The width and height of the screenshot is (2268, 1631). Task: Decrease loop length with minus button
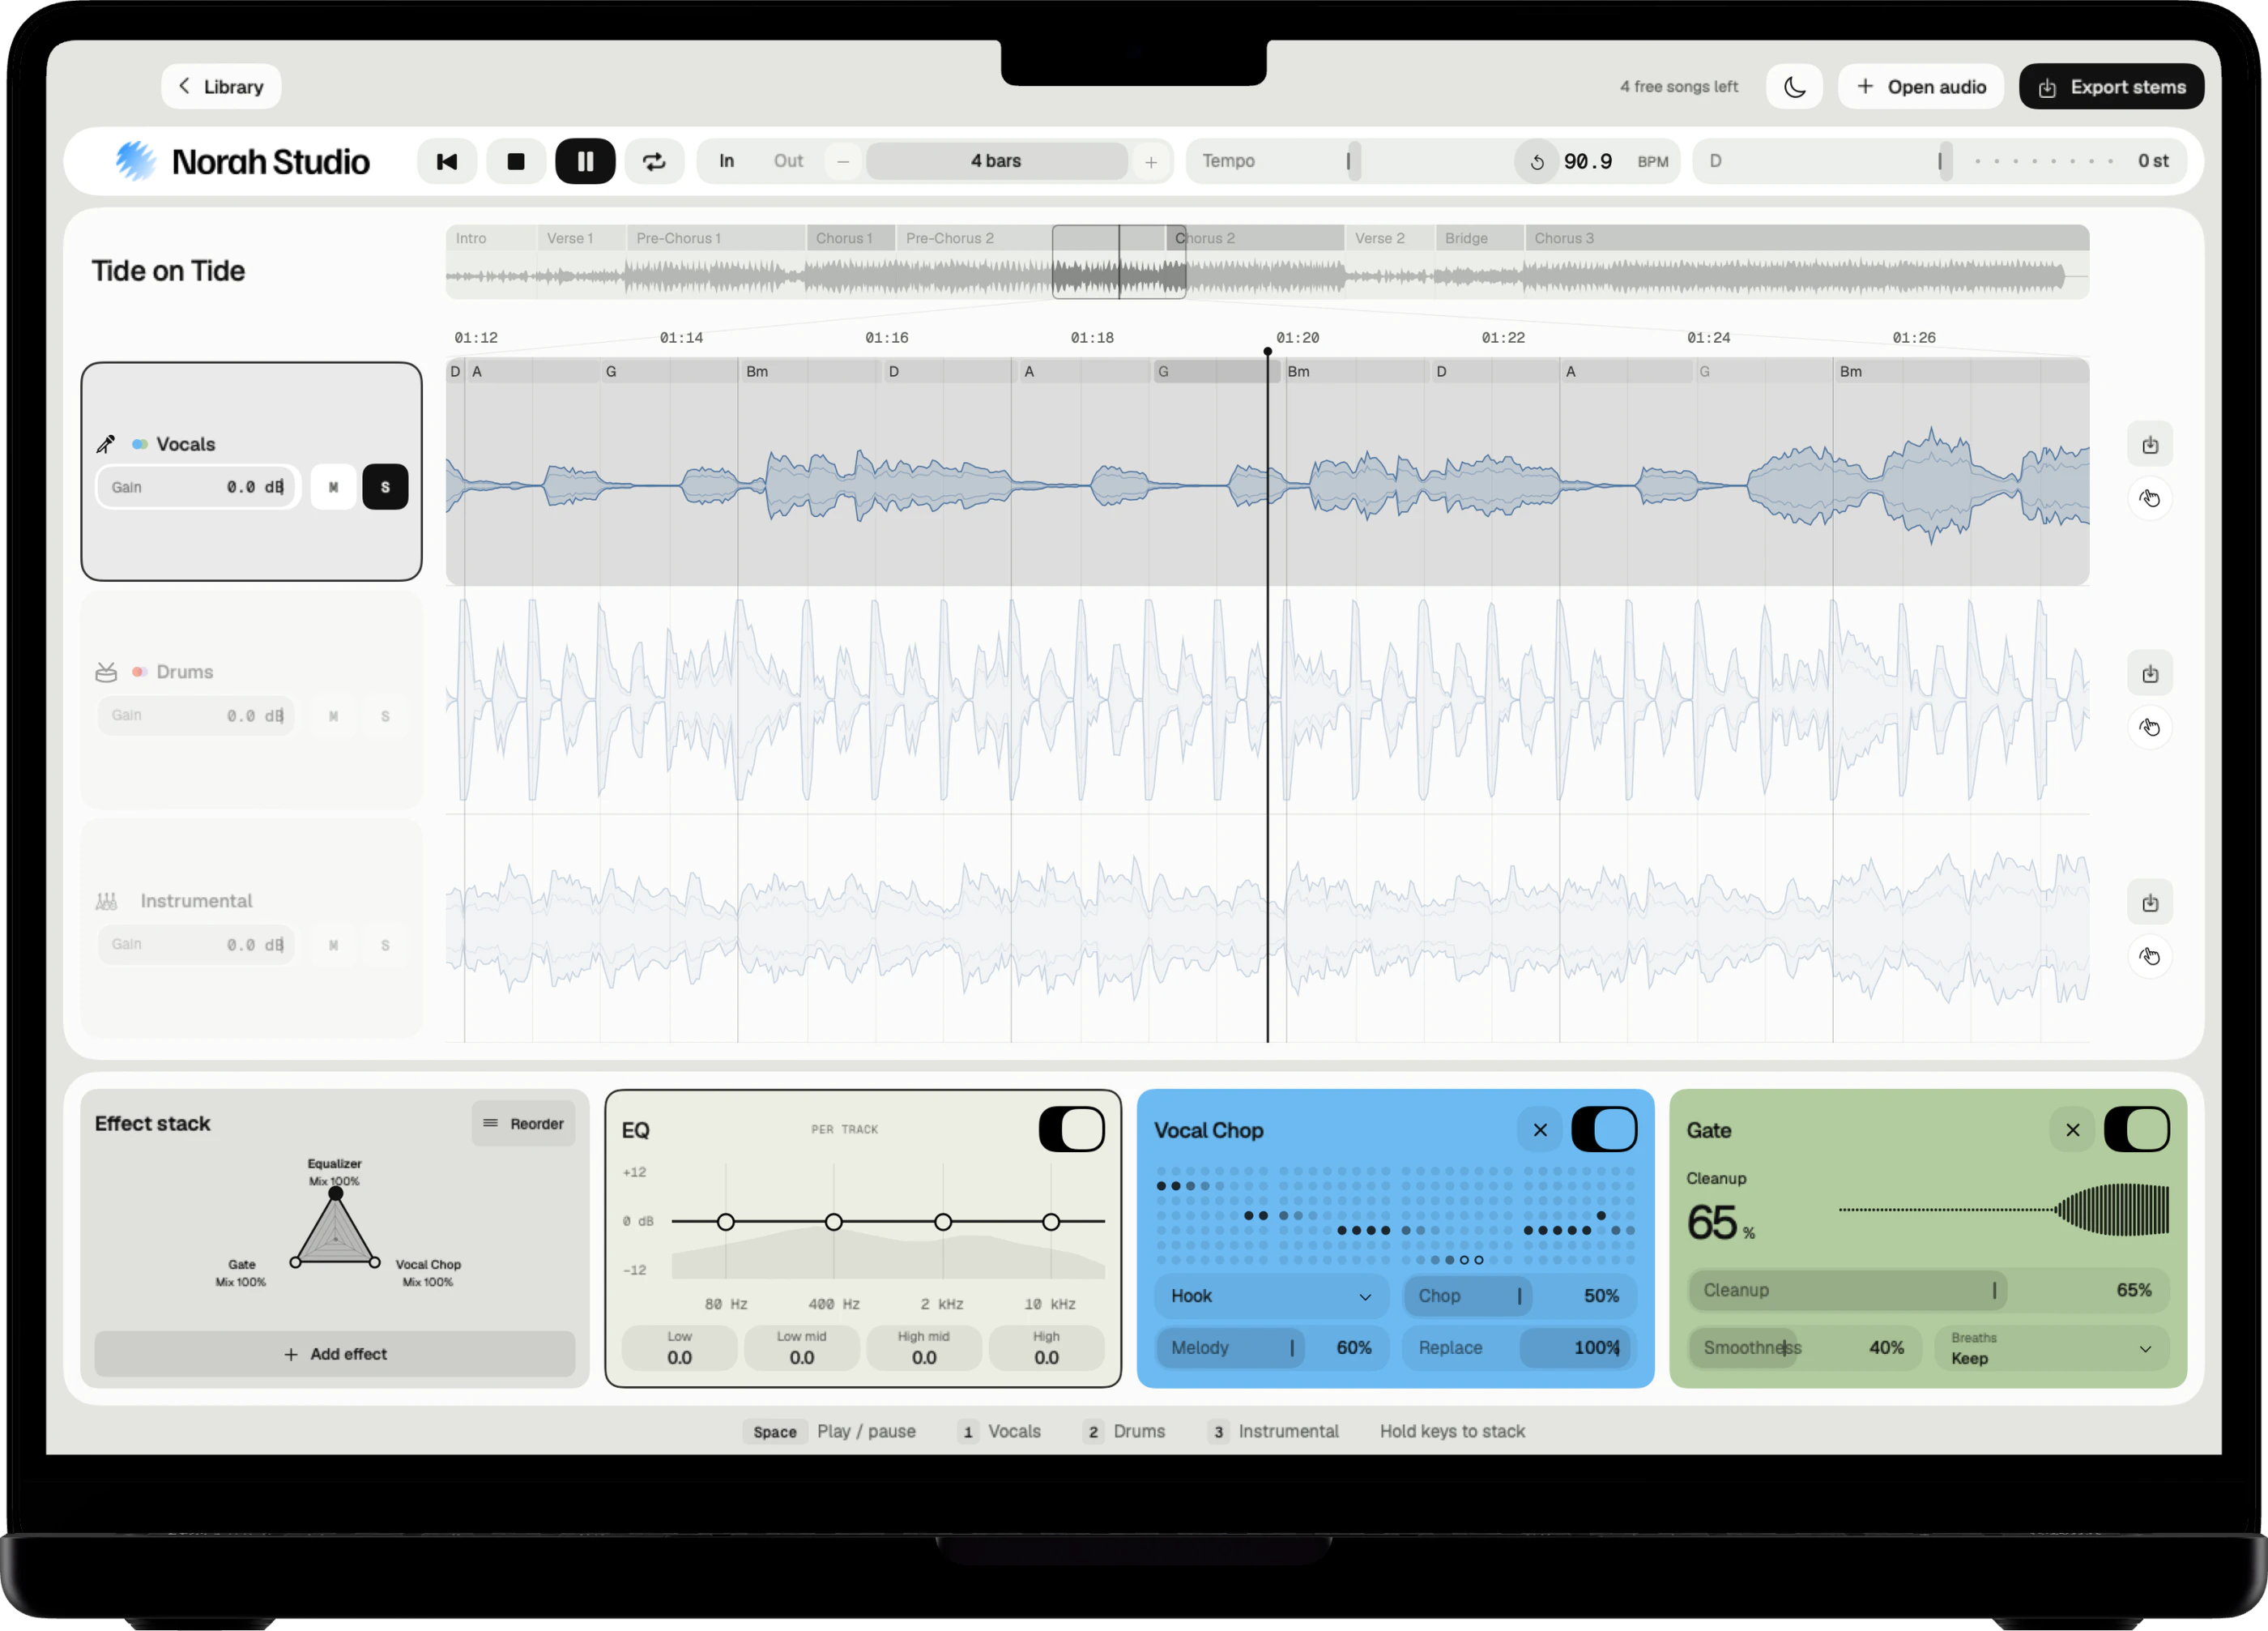(843, 161)
